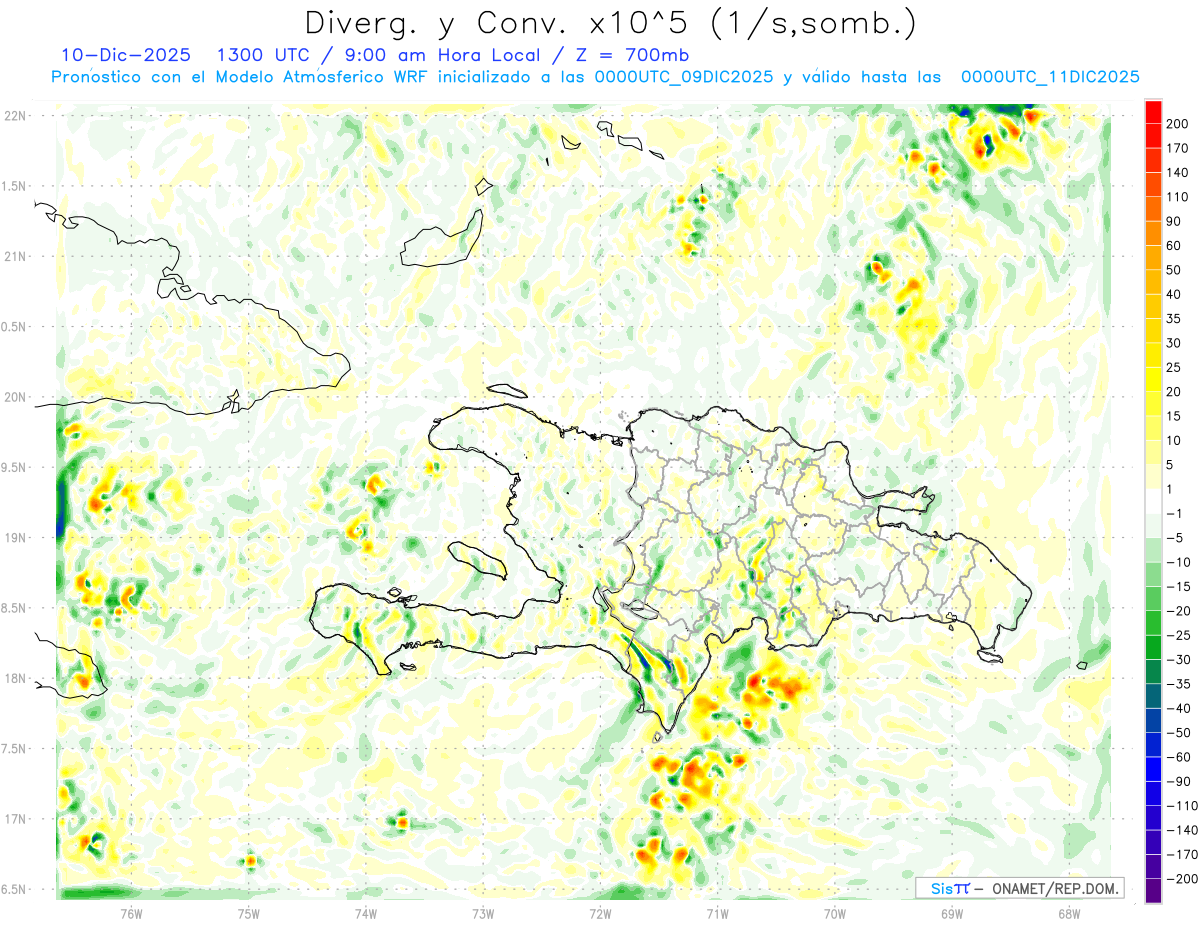This screenshot has height=927, width=1200.
Task: Click the '25' color scale value
Action: (x=1175, y=367)
